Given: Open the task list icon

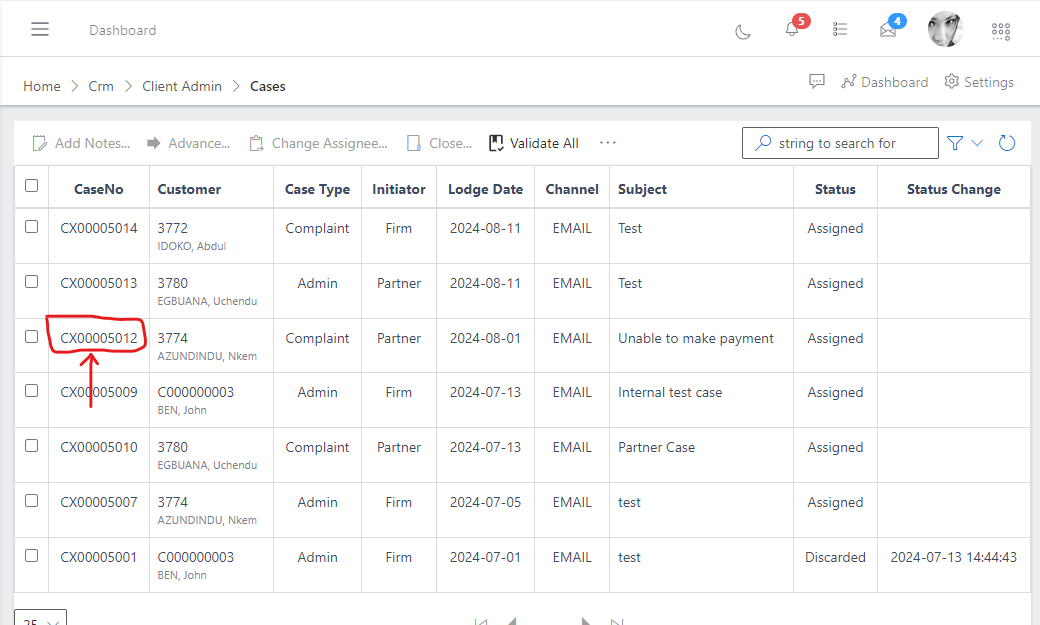Looking at the screenshot, I should click(840, 30).
